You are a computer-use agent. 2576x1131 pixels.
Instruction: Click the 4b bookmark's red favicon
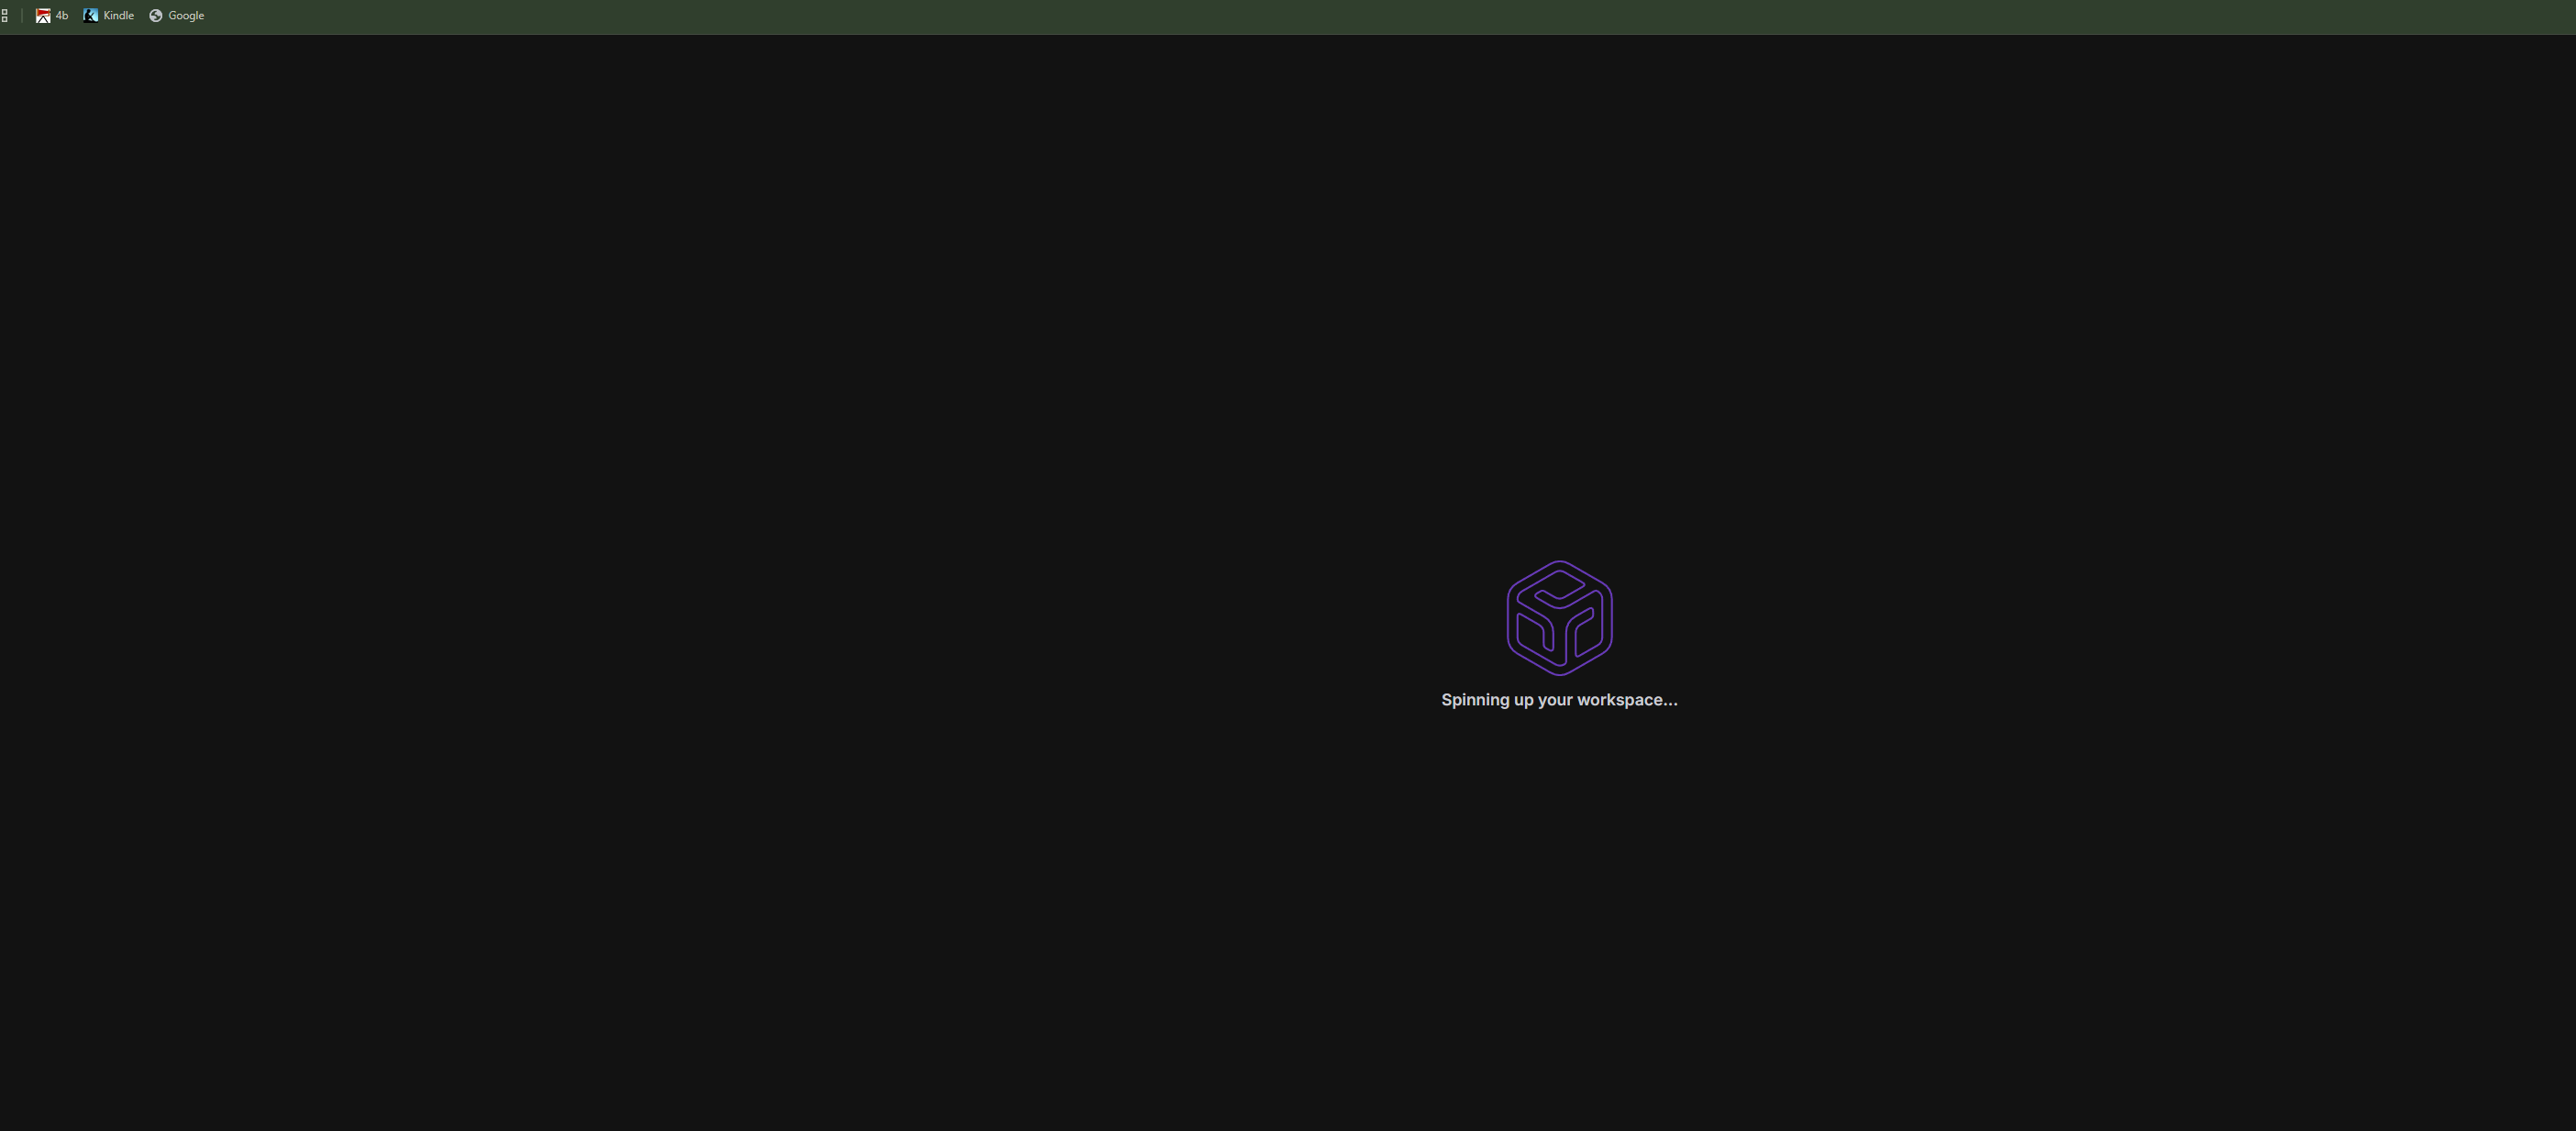[x=43, y=15]
